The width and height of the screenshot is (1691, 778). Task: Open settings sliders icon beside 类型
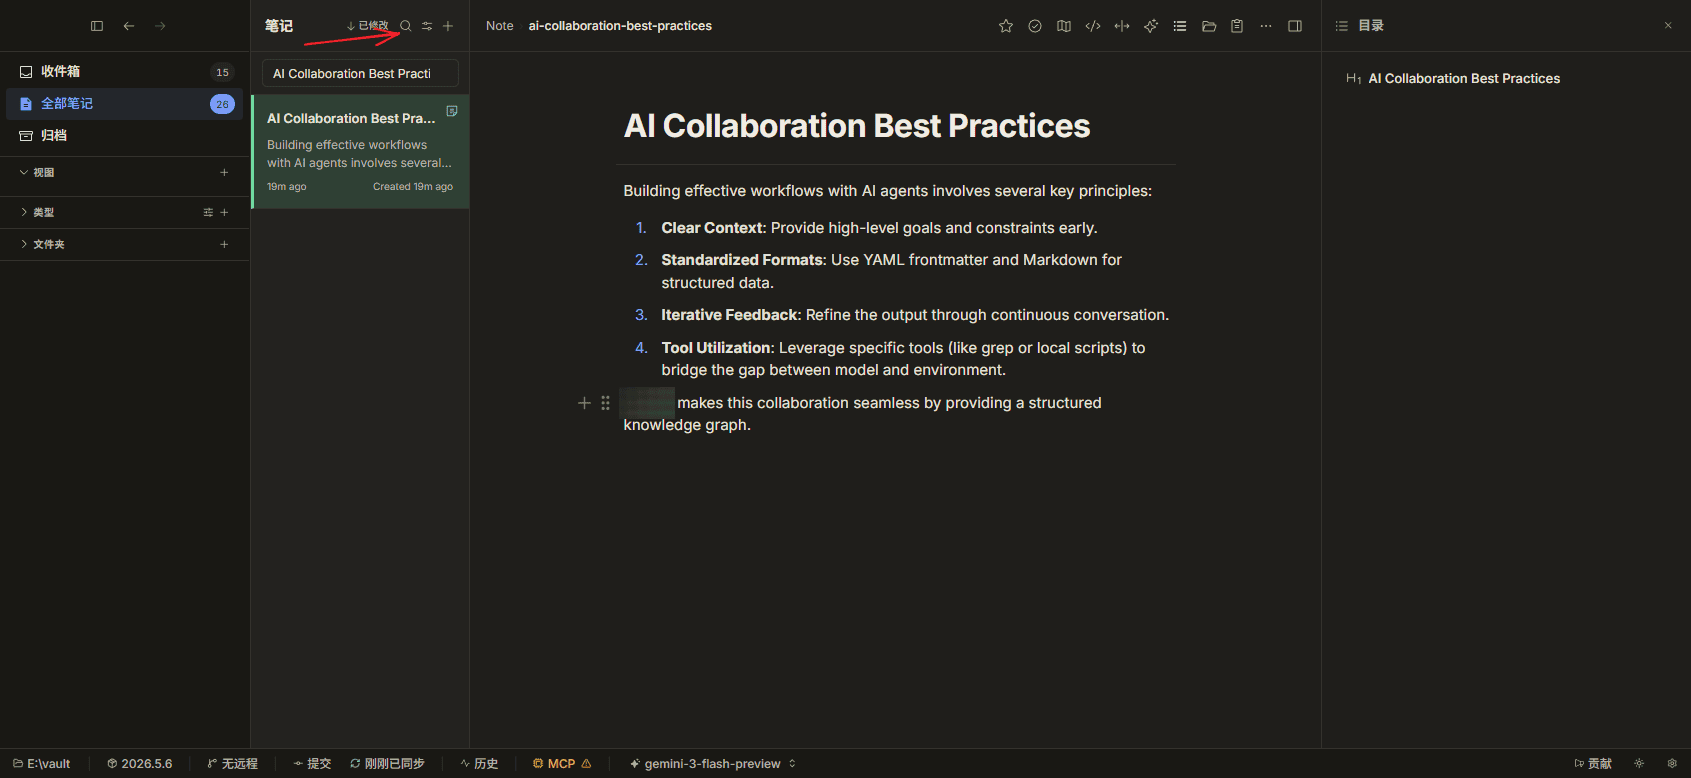(208, 212)
